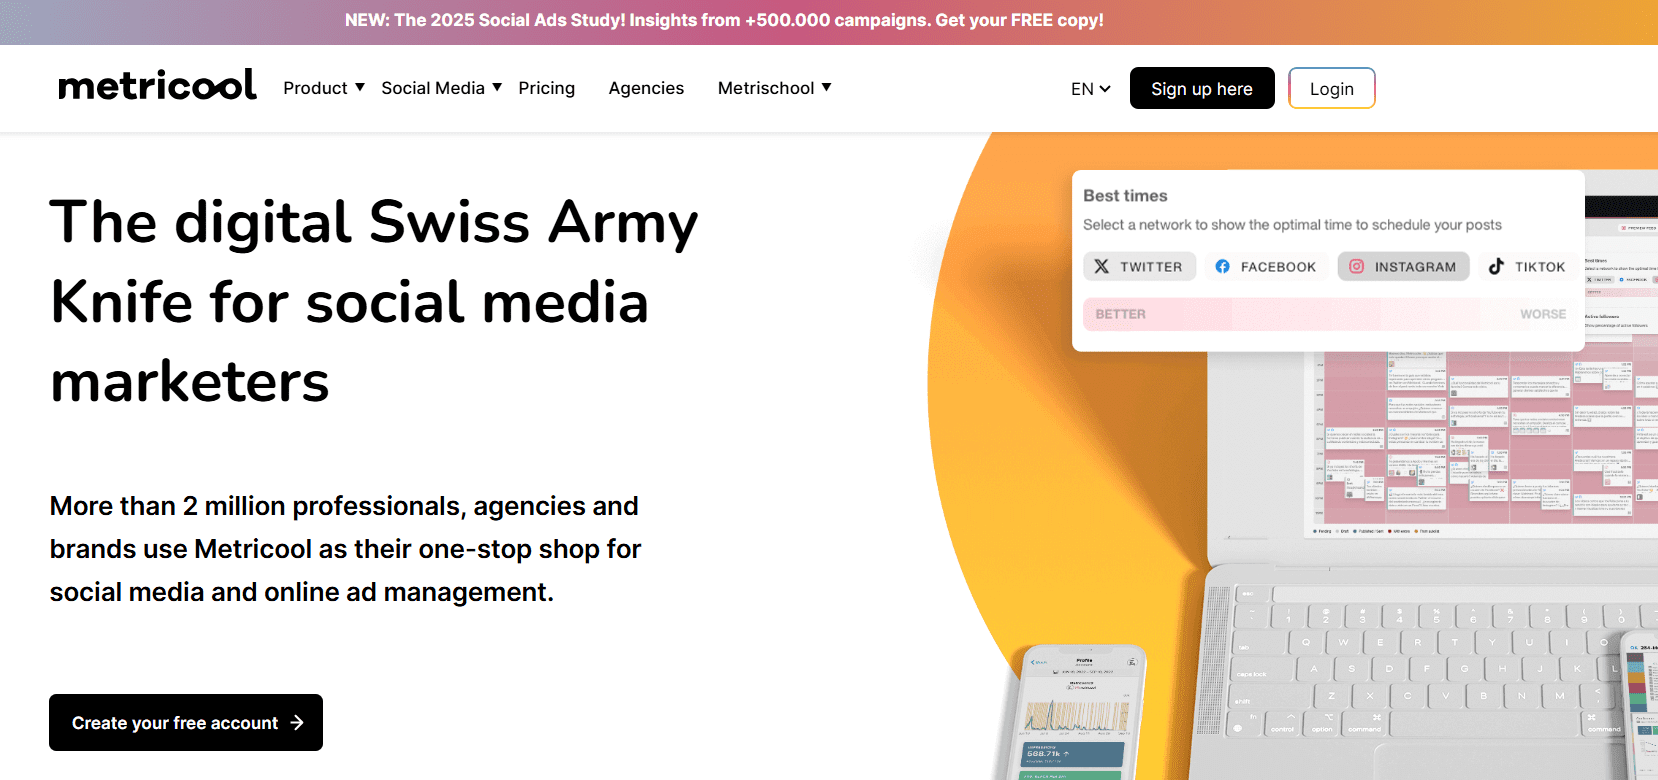This screenshot has height=780, width=1658.
Task: Click the phone analytics mockup image
Action: (x=1080, y=715)
